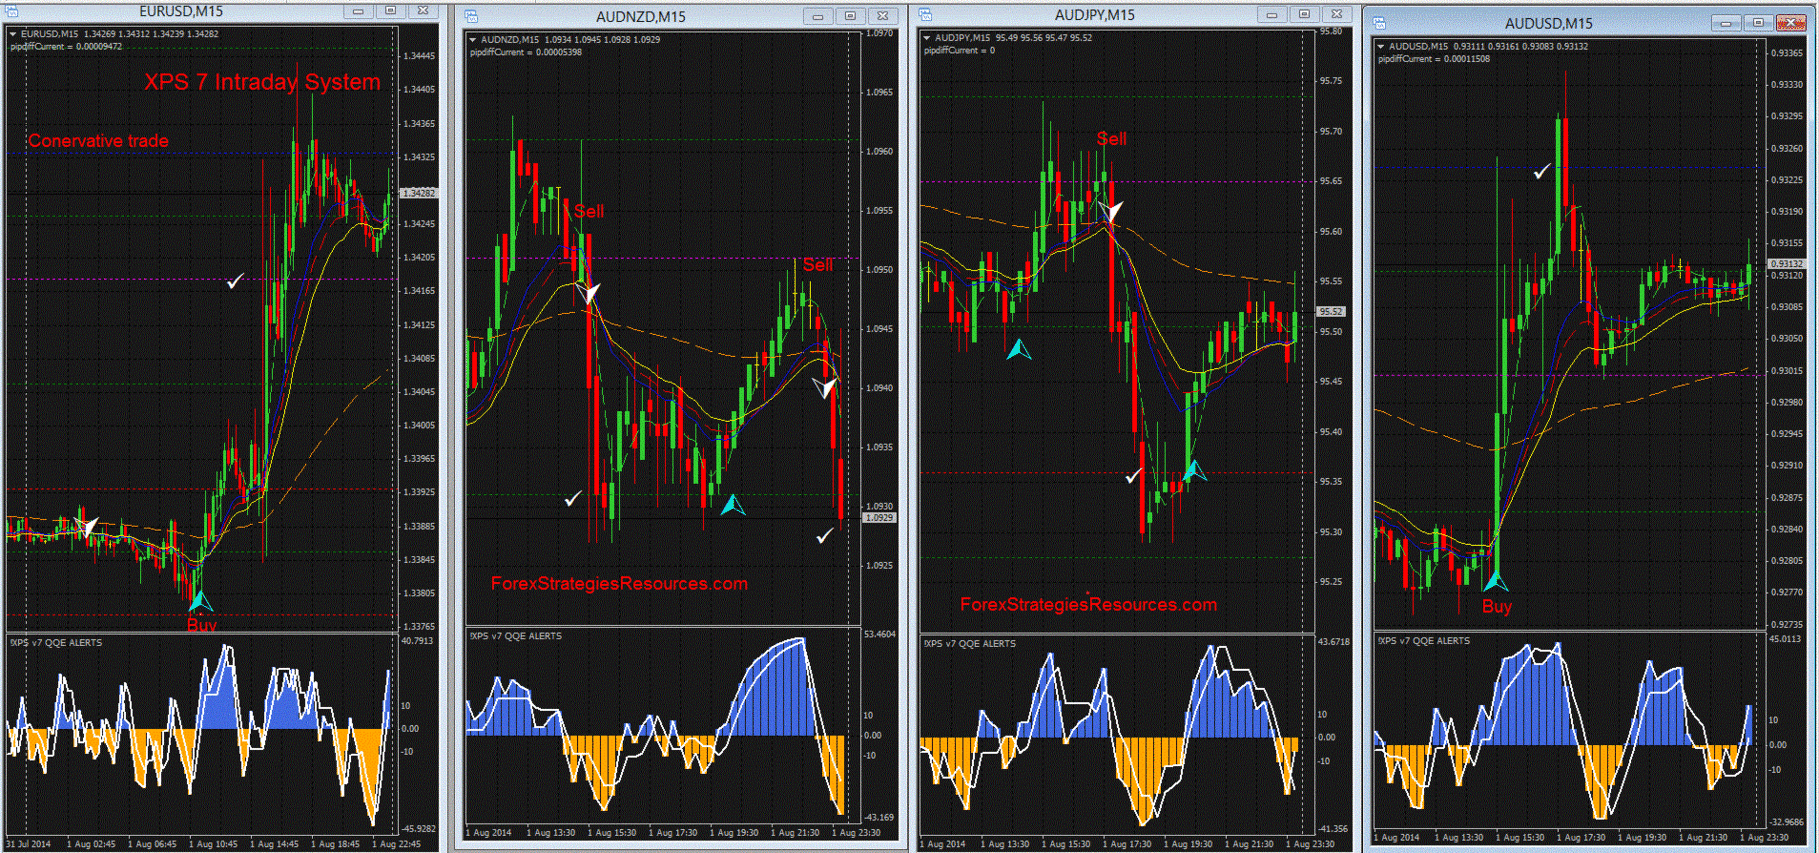Minimize the EURUSD,M15 chart window
Image resolution: width=1819 pixels, height=853 pixels.
point(358,11)
